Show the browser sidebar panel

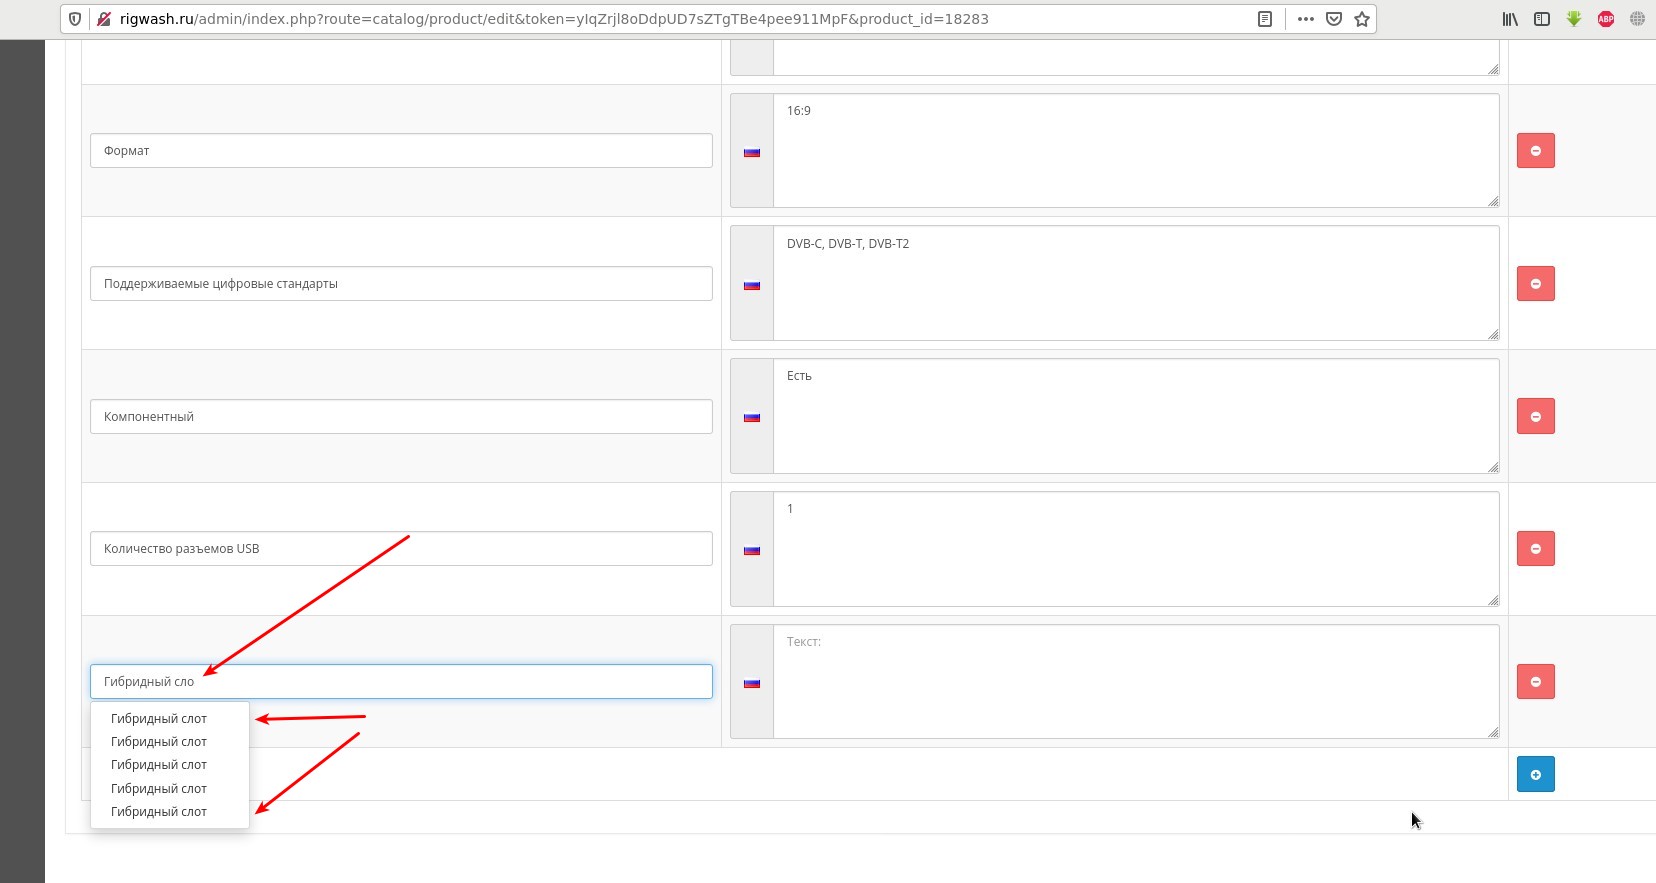click(x=1542, y=19)
